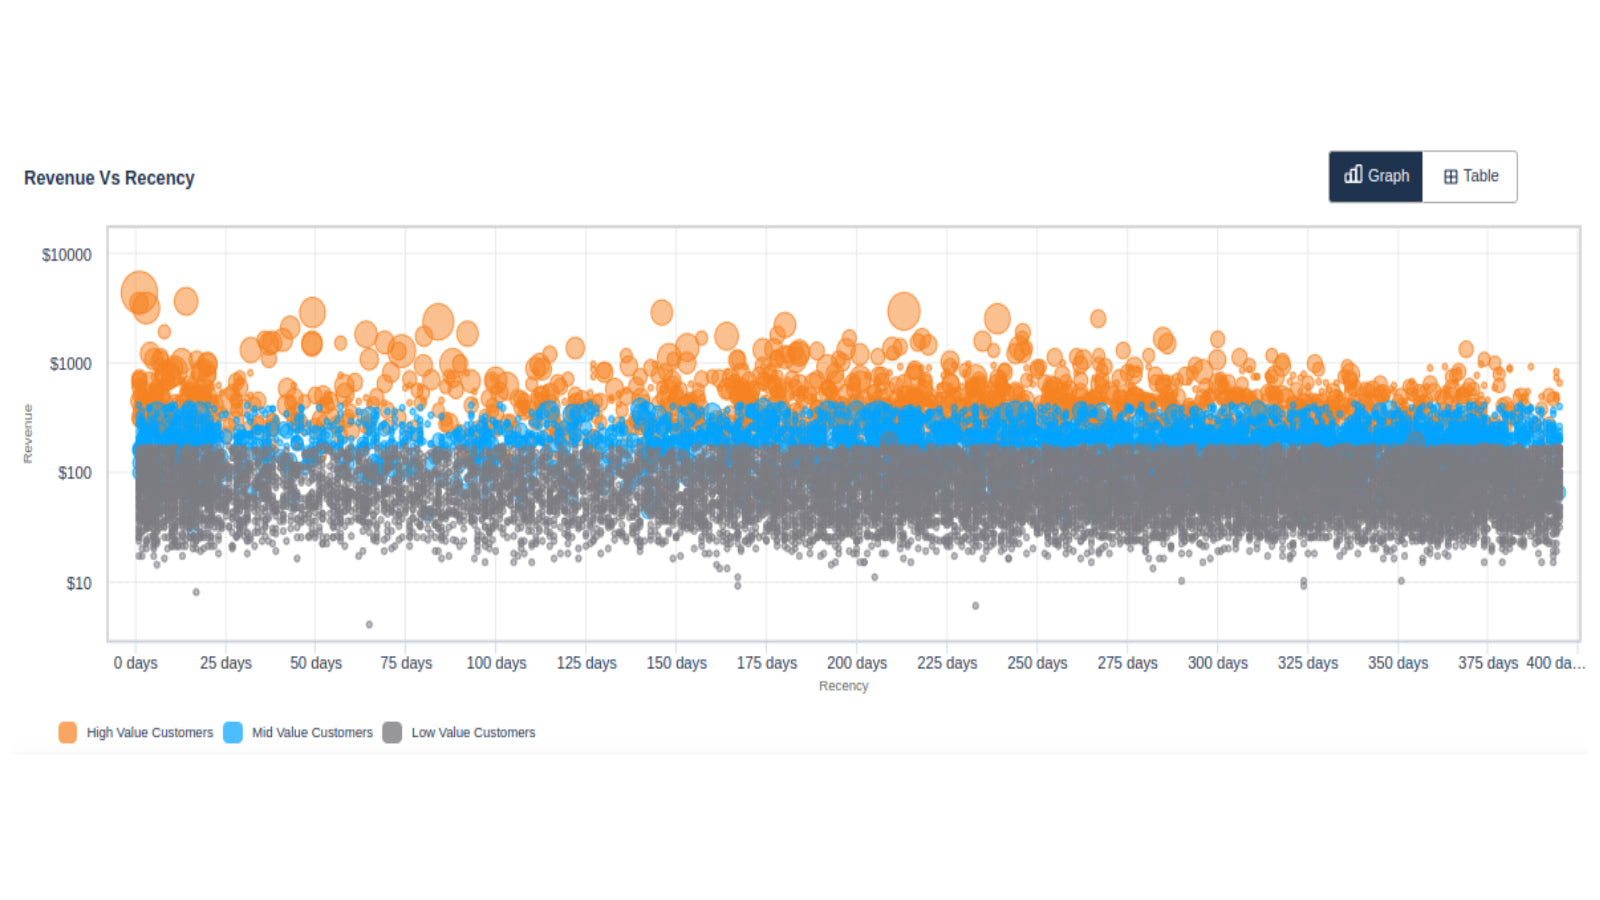This screenshot has width=1600, height=900.
Task: Select the largest orange bubble near 0 days
Action: click(139, 292)
